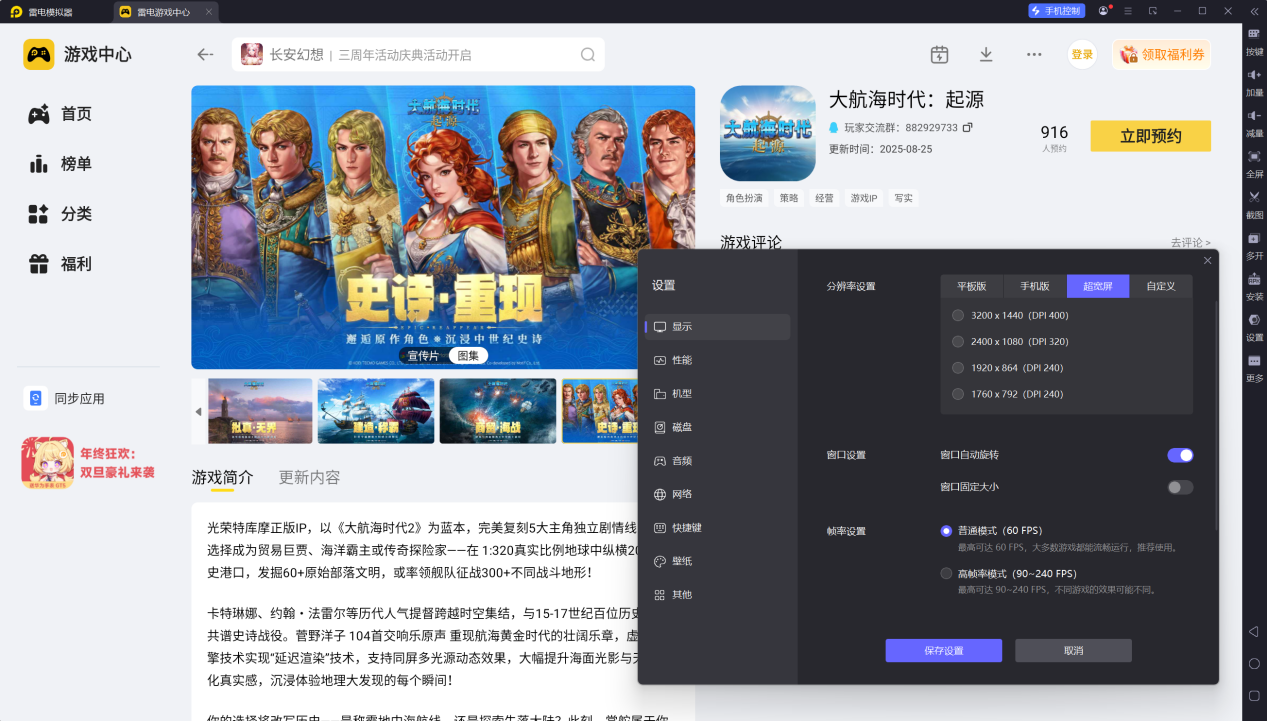1267x721 pixels.
Task: Open 壁纸 settings category
Action: (x=717, y=561)
